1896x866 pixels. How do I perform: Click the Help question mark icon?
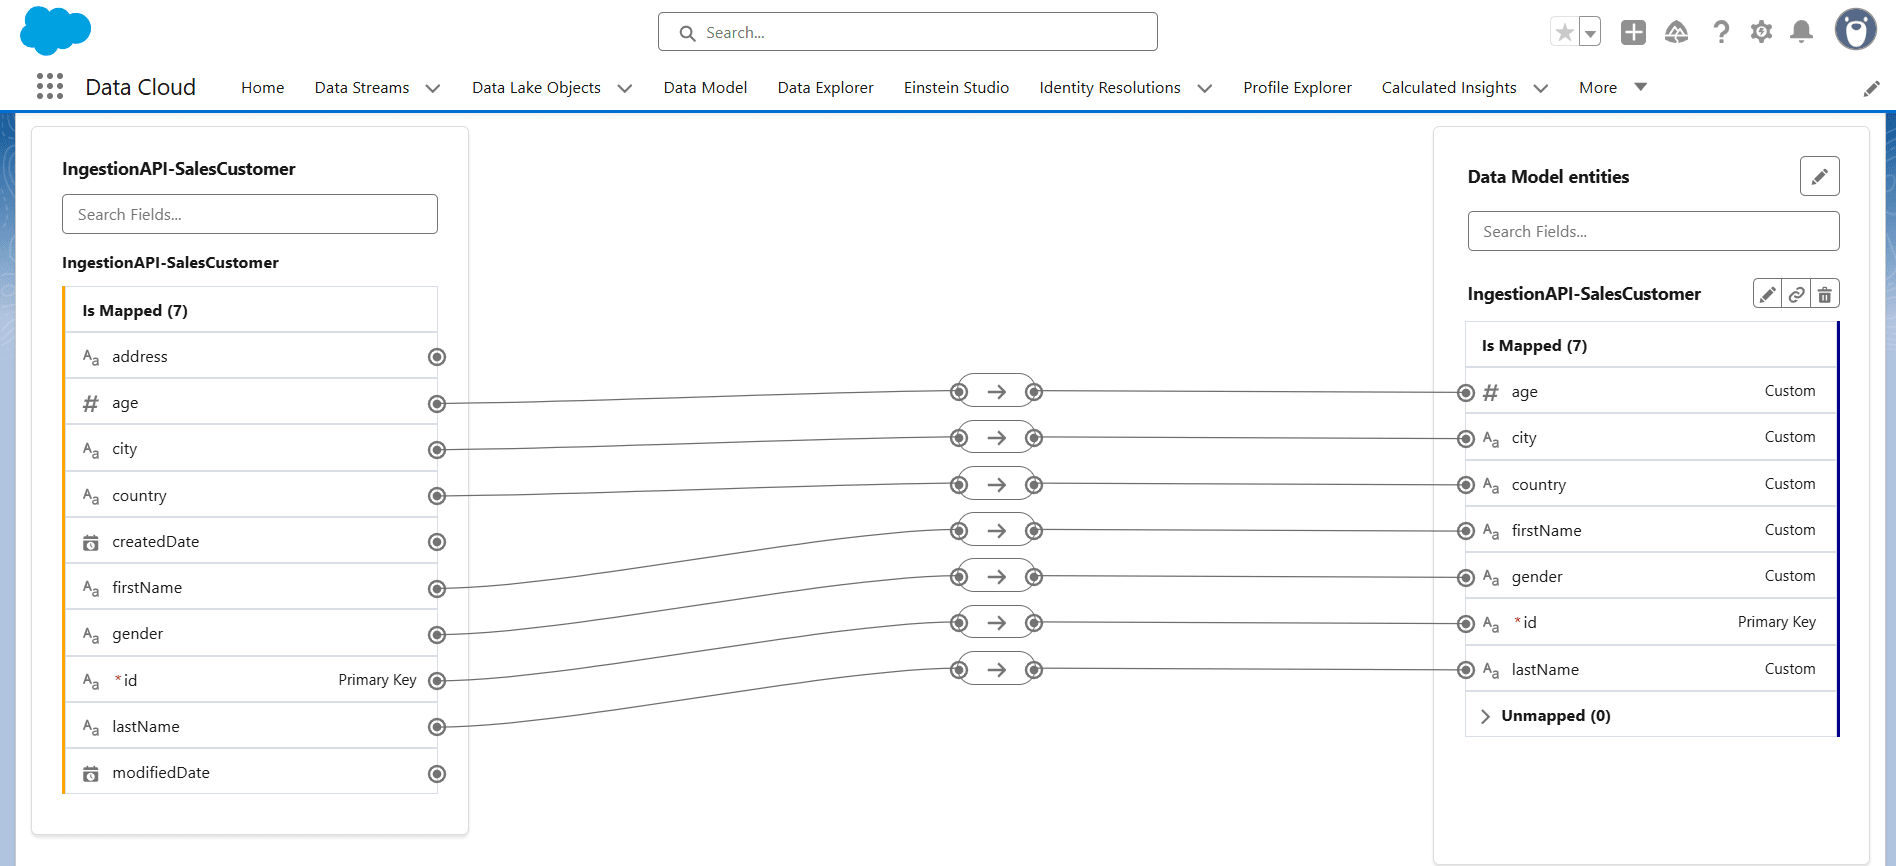1721,32
